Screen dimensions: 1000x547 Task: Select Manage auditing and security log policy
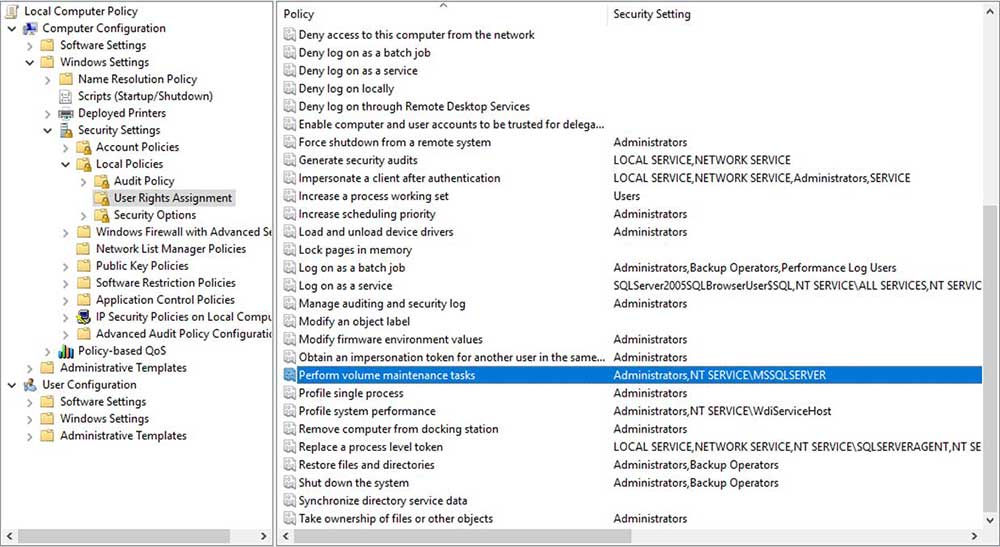382,303
